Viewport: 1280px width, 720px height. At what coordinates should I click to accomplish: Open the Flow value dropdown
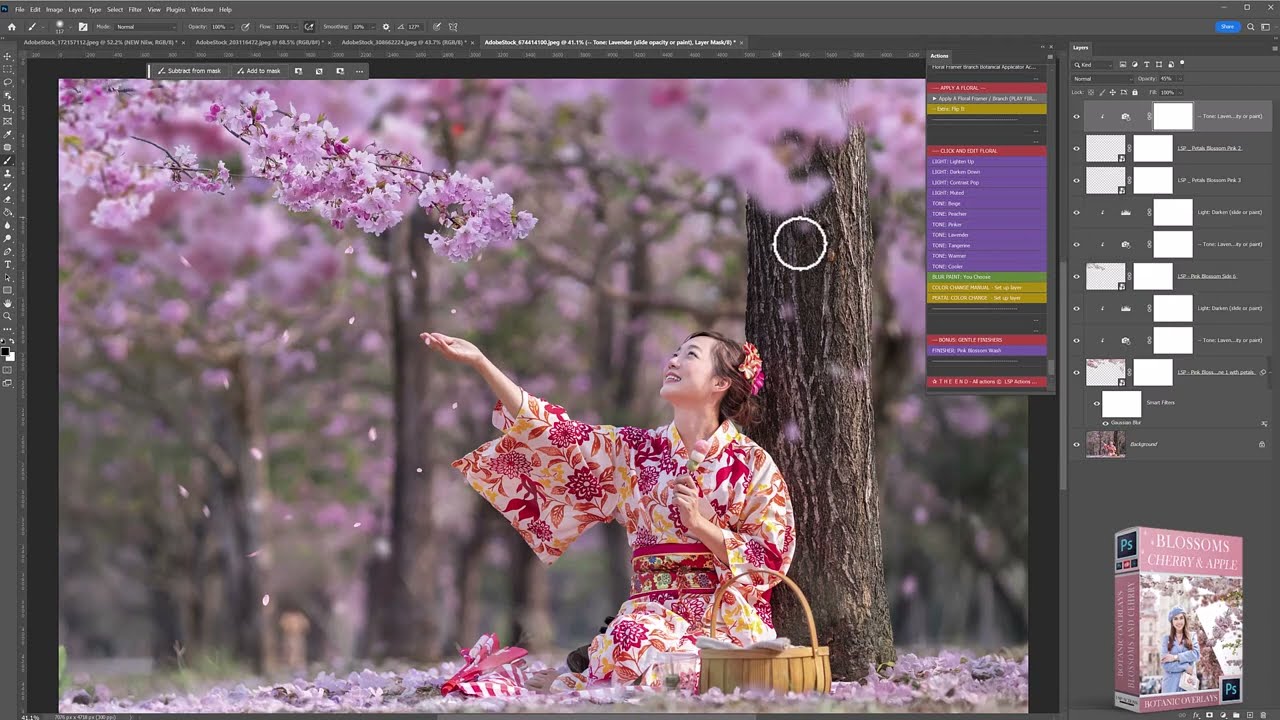(296, 27)
